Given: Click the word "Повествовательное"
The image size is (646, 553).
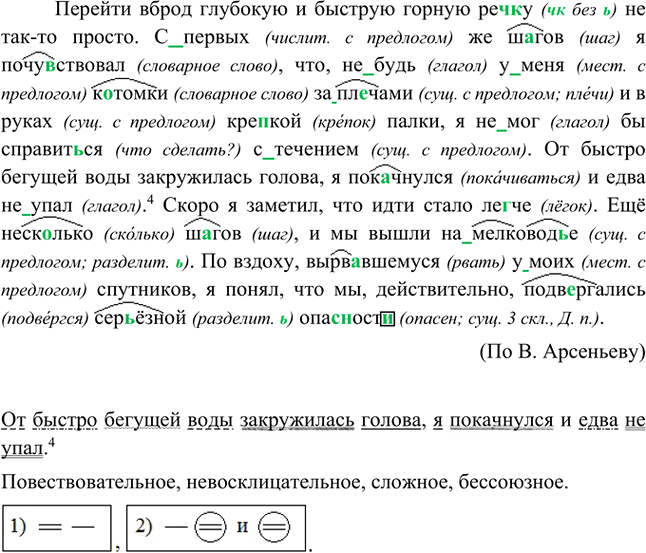Looking at the screenshot, I should (x=91, y=482).
